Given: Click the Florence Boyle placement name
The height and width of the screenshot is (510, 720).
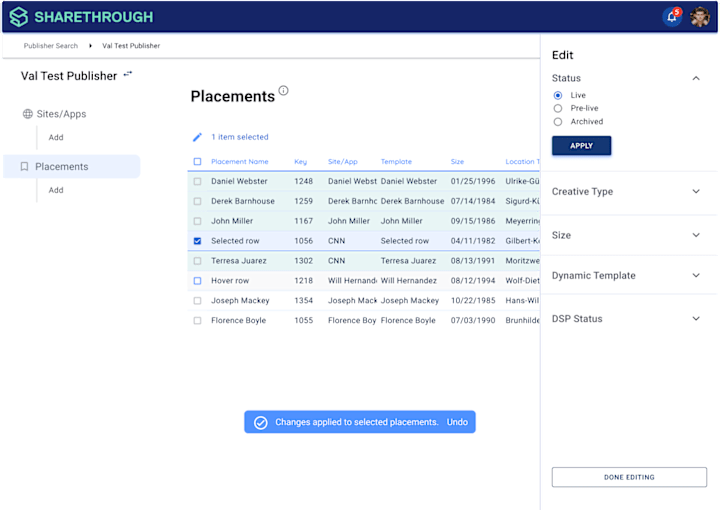Looking at the screenshot, I should (x=238, y=320).
